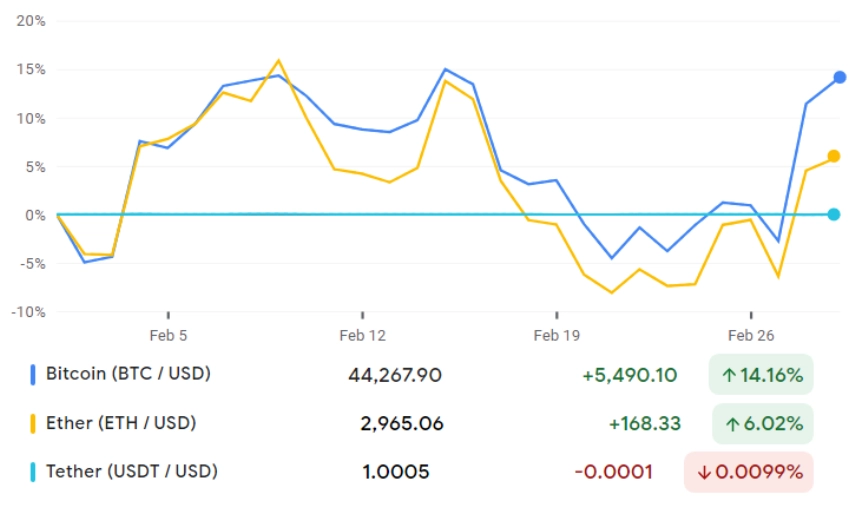Click the 15% y-axis label
Viewport: 868px width, 507px height.
[x=31, y=70]
